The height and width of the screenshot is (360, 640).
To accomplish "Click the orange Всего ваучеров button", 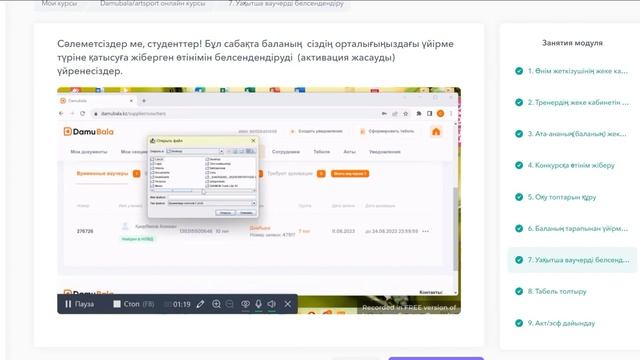I will [350, 173].
